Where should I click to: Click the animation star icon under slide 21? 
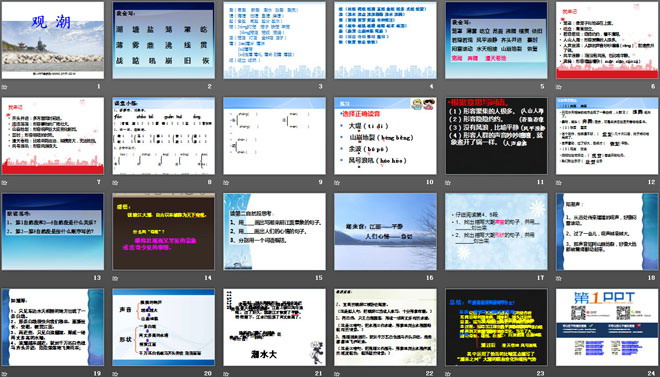tap(226, 374)
